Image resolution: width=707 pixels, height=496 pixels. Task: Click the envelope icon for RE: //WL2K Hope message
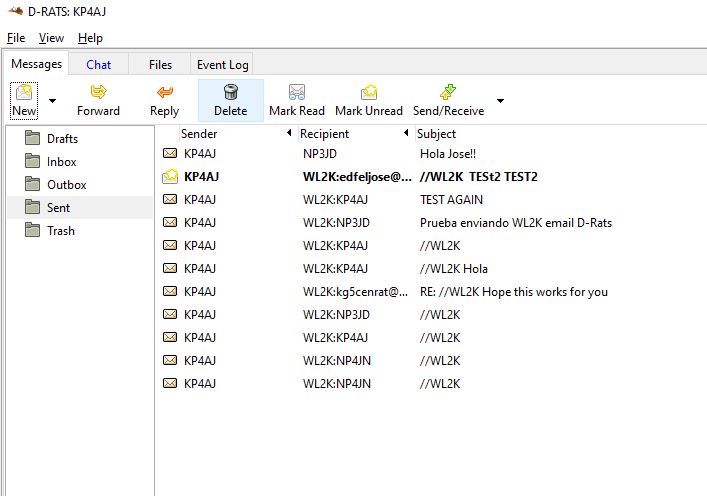(x=170, y=291)
